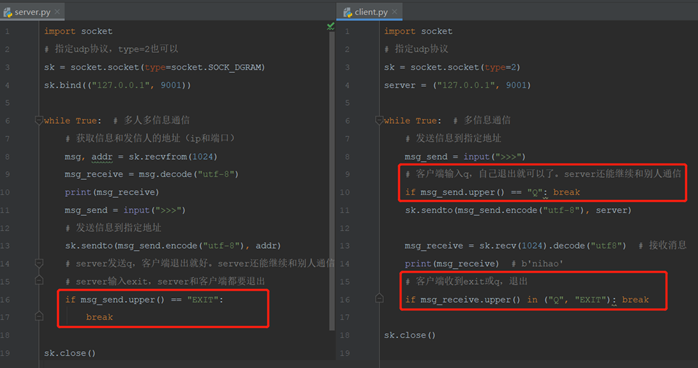Click 'msg_send = input(">>>")' in server.py
Image resolution: width=698 pixels, height=368 pixels.
coord(125,210)
